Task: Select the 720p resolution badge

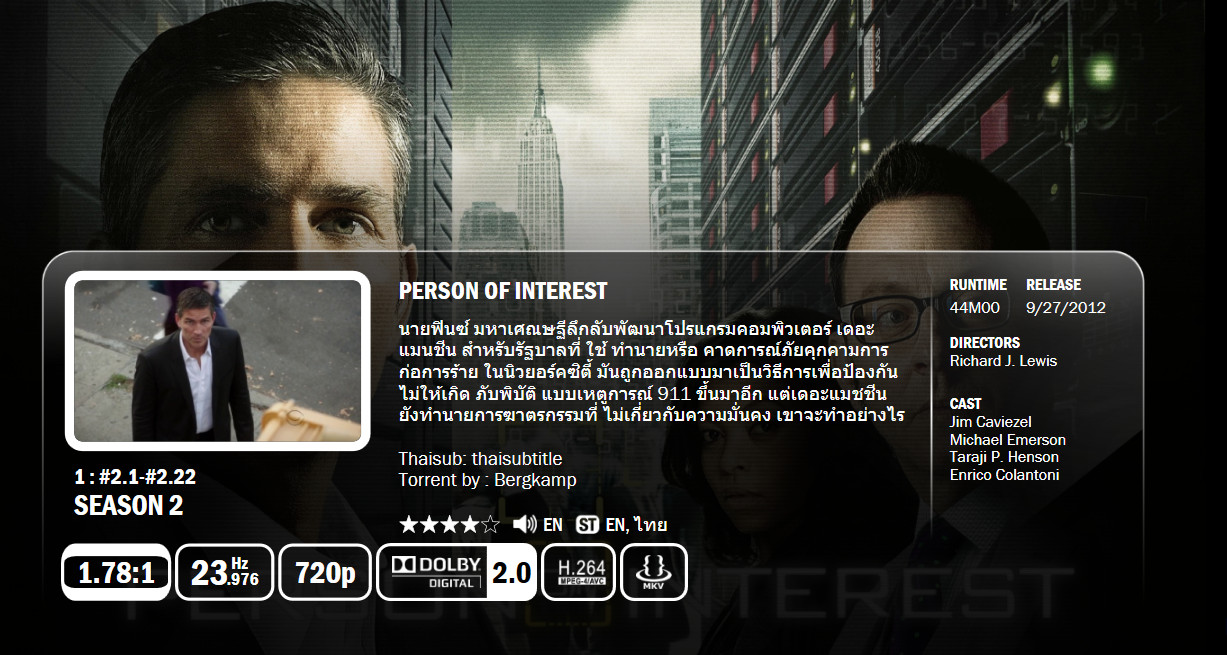Action: (325, 572)
